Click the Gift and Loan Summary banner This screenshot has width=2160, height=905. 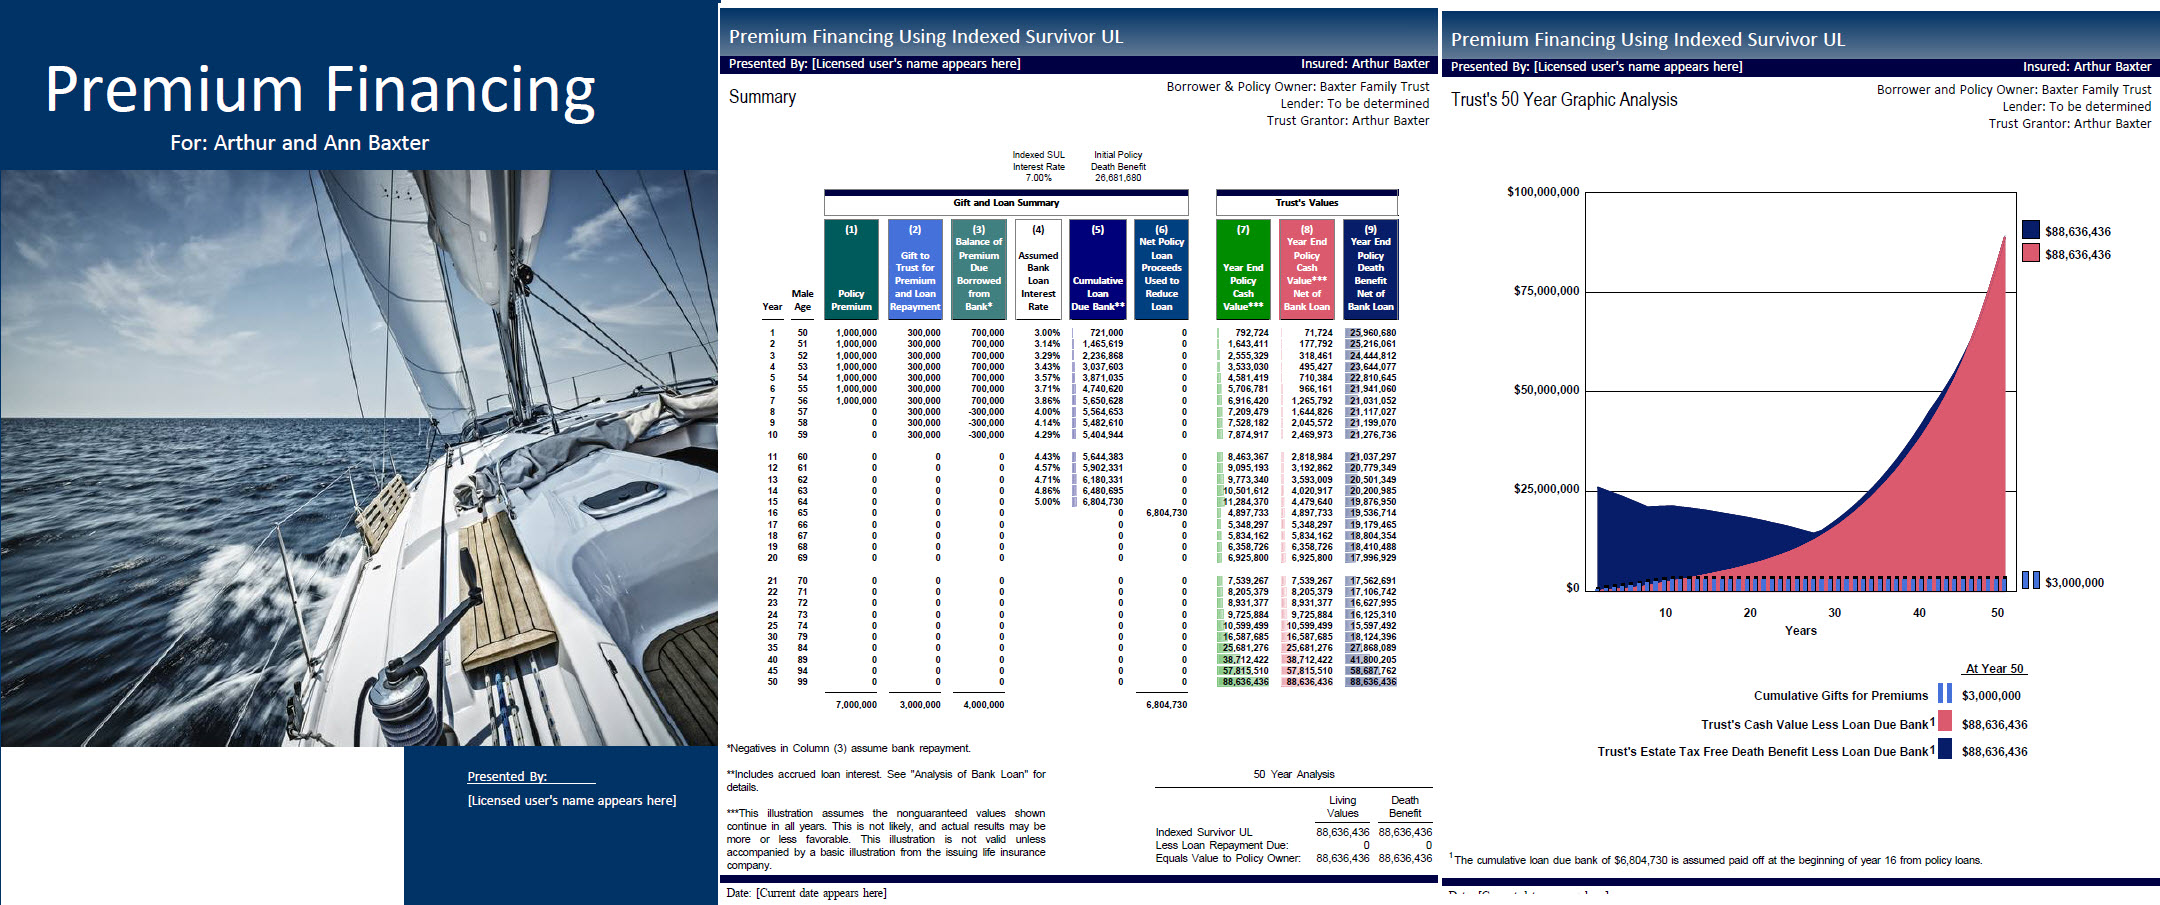tap(1005, 203)
